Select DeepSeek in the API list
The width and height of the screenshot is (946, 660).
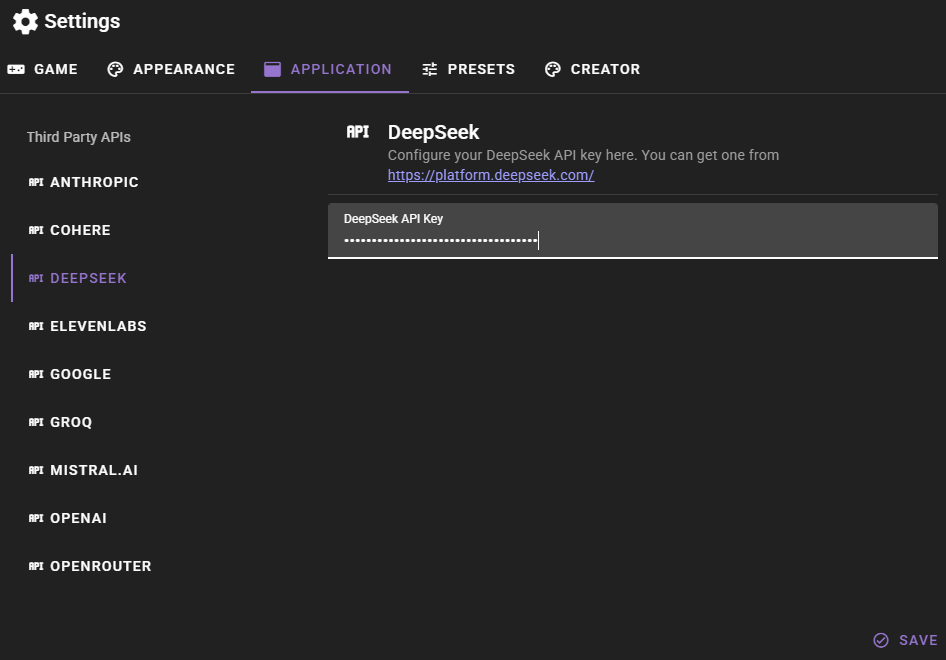(x=88, y=278)
